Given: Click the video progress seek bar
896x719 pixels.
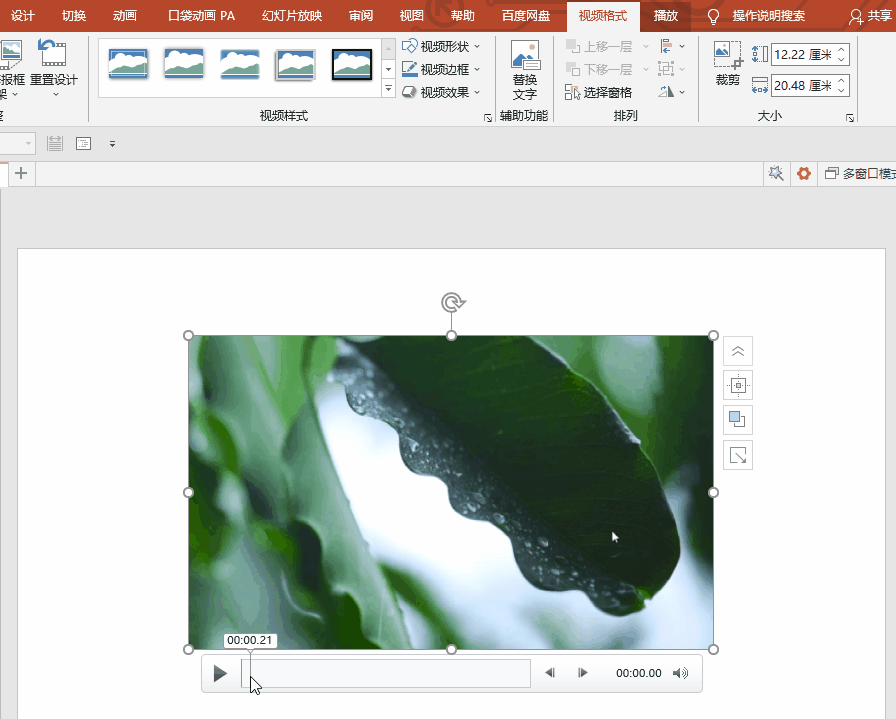Looking at the screenshot, I should (386, 673).
